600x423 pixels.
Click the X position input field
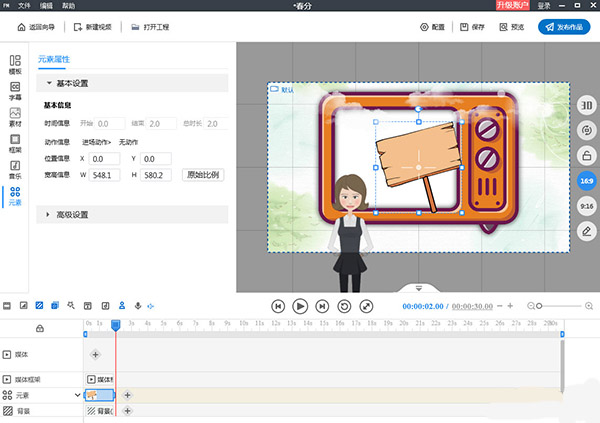click(x=104, y=159)
